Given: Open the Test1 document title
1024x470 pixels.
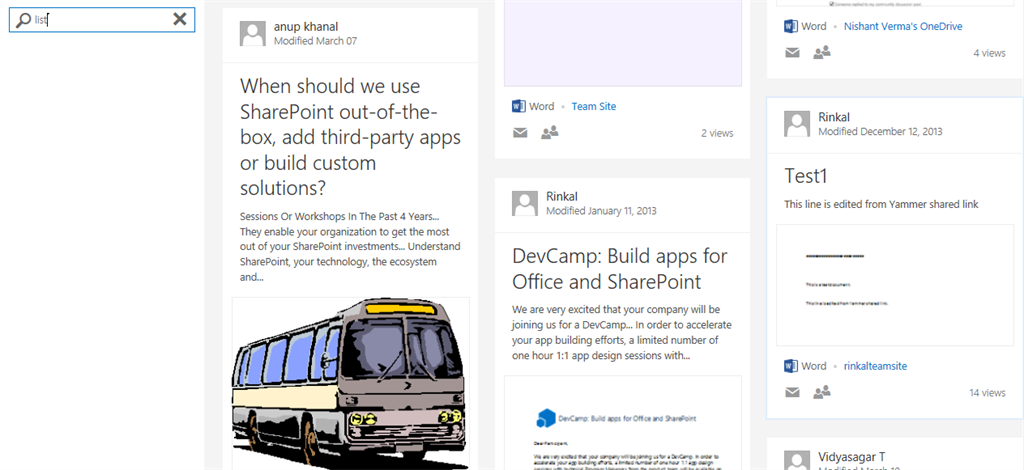Looking at the screenshot, I should 807,176.
